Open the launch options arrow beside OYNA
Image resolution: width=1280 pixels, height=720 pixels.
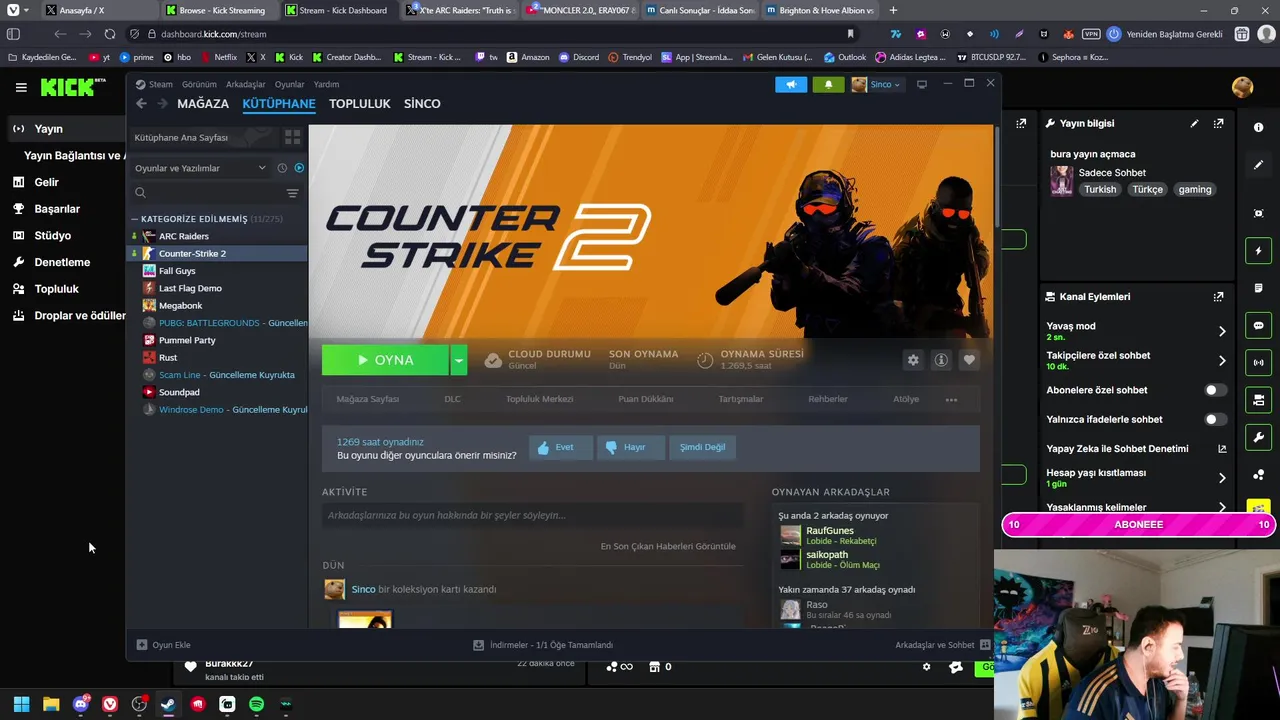pos(458,360)
